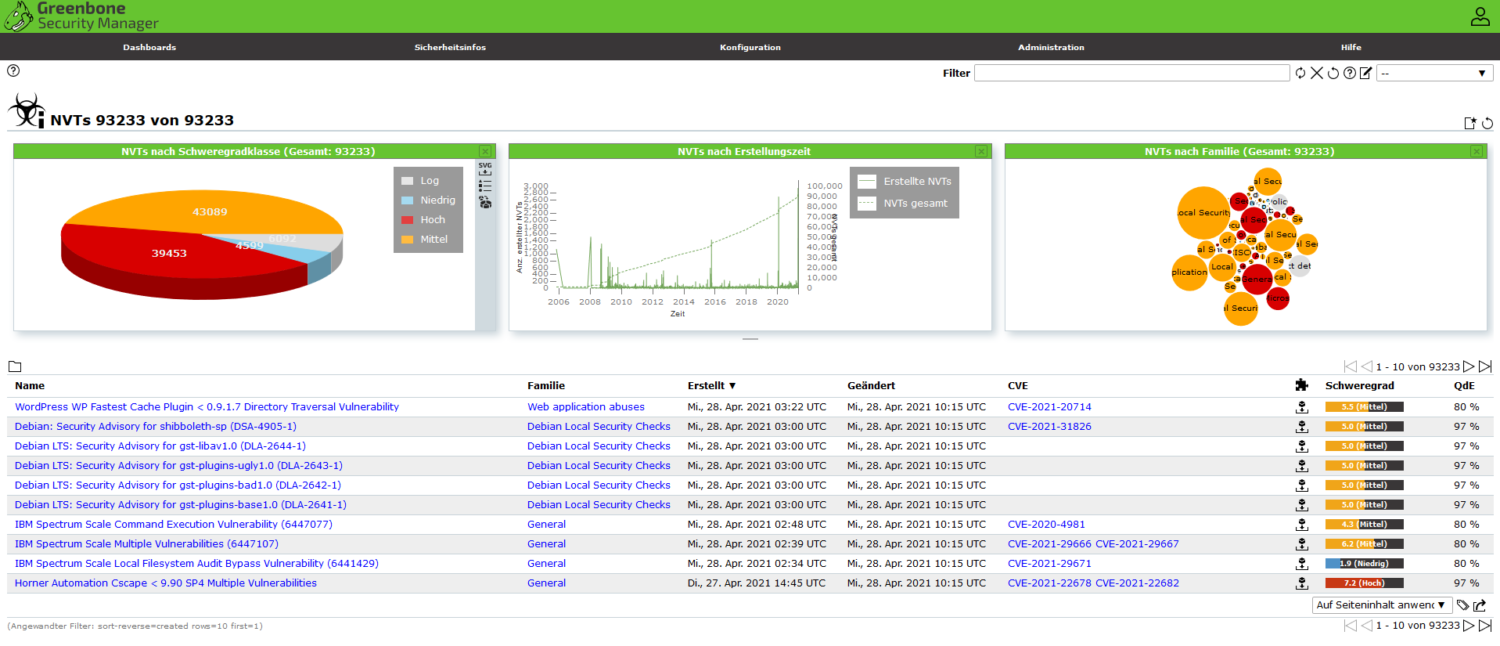The image size is (1500, 646).
Task: Open the Konfiguration menu
Action: click(750, 46)
